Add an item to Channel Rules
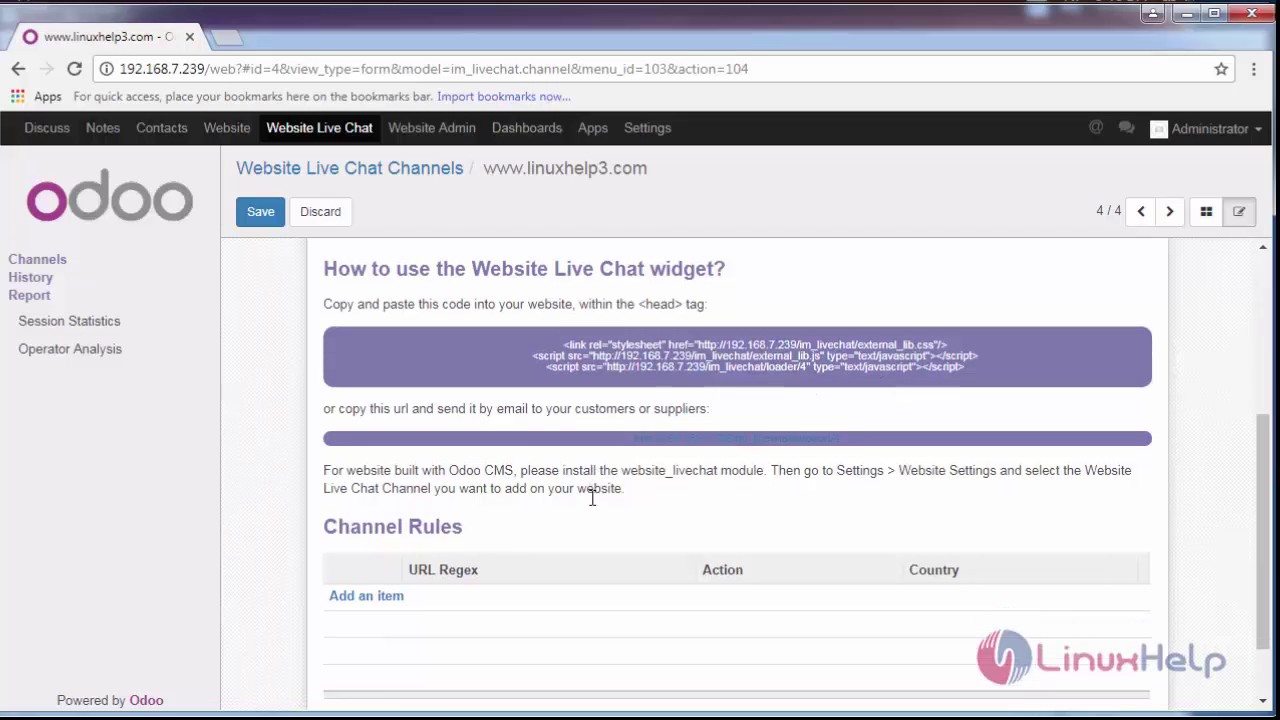Image resolution: width=1280 pixels, height=720 pixels. click(x=366, y=596)
